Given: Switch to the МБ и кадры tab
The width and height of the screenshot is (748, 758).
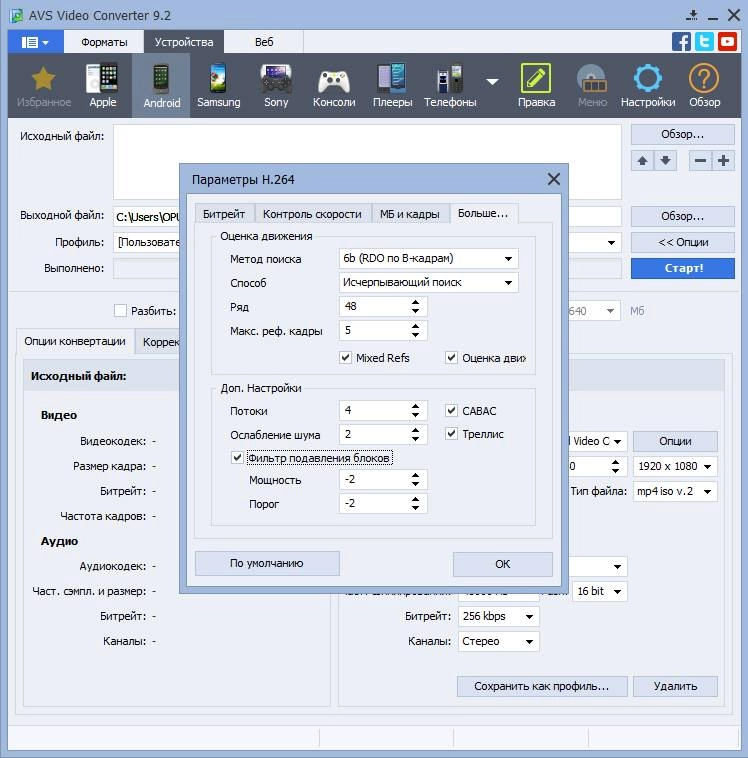Looking at the screenshot, I should 410,214.
